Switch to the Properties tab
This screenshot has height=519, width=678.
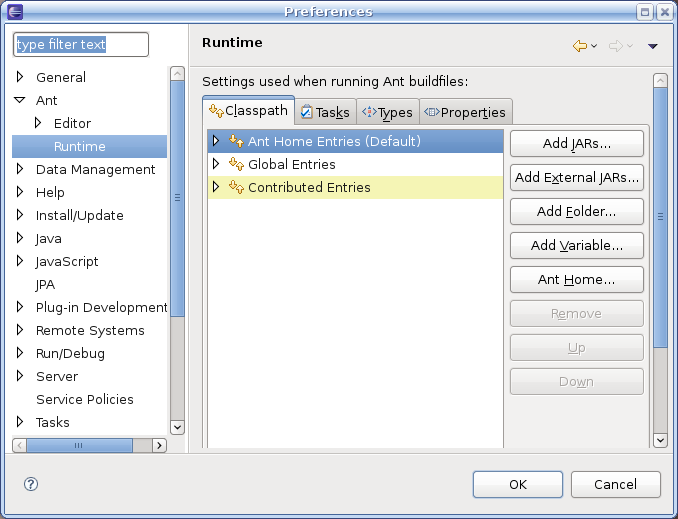(x=466, y=112)
